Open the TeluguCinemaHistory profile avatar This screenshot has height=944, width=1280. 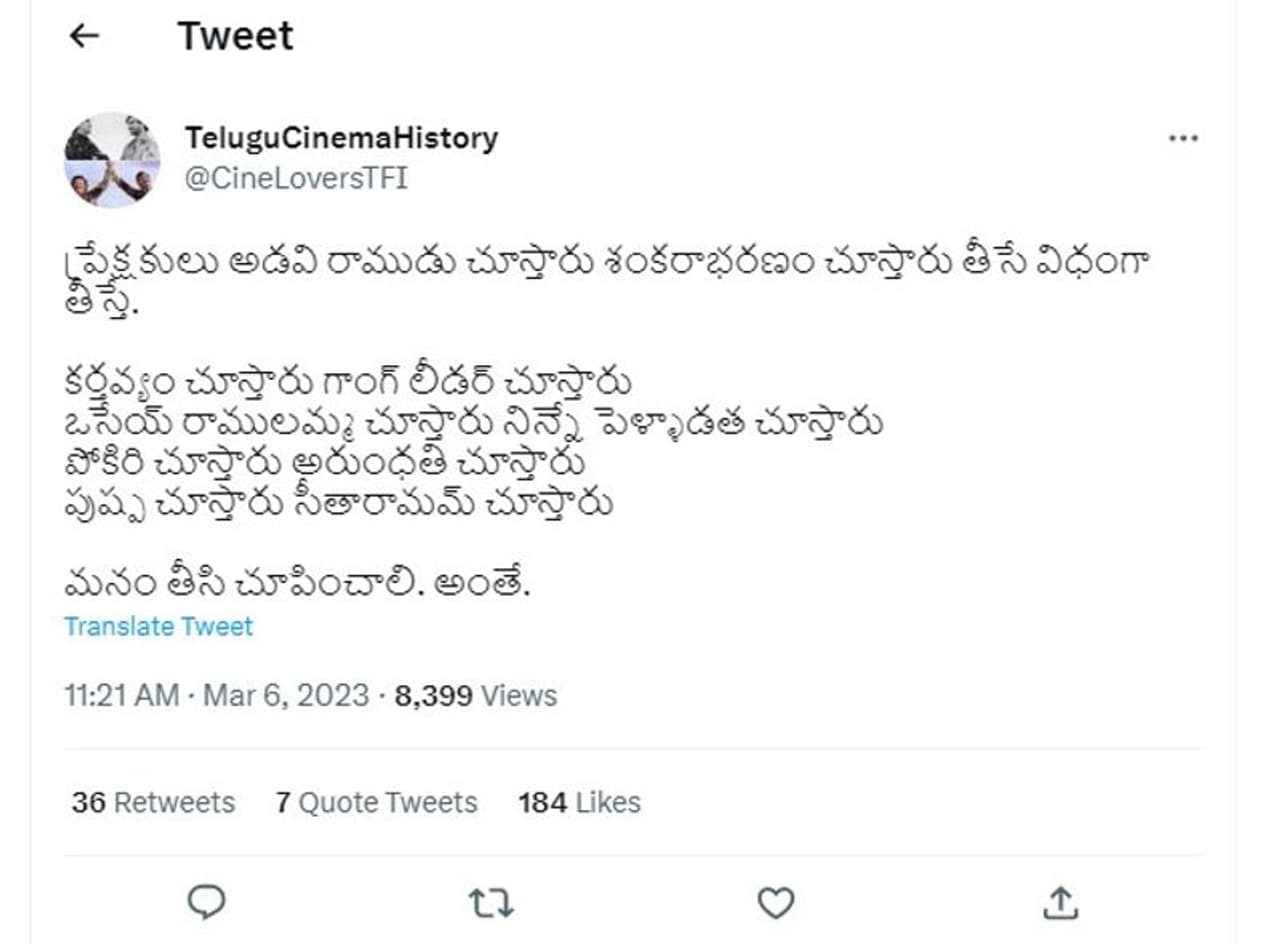pos(112,160)
